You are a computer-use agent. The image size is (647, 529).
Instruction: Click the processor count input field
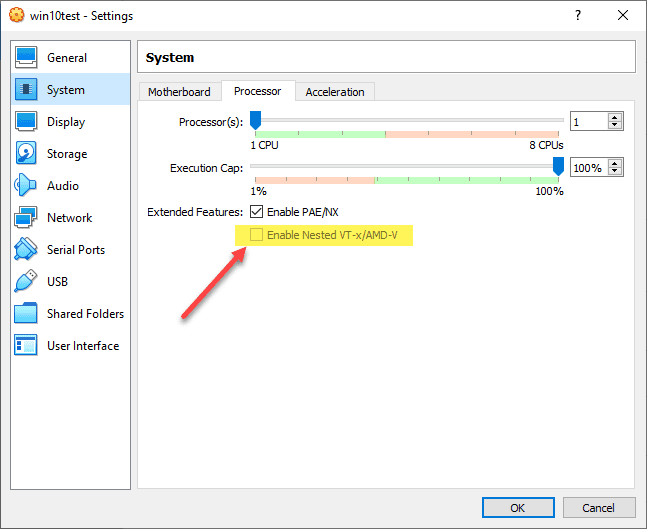589,121
